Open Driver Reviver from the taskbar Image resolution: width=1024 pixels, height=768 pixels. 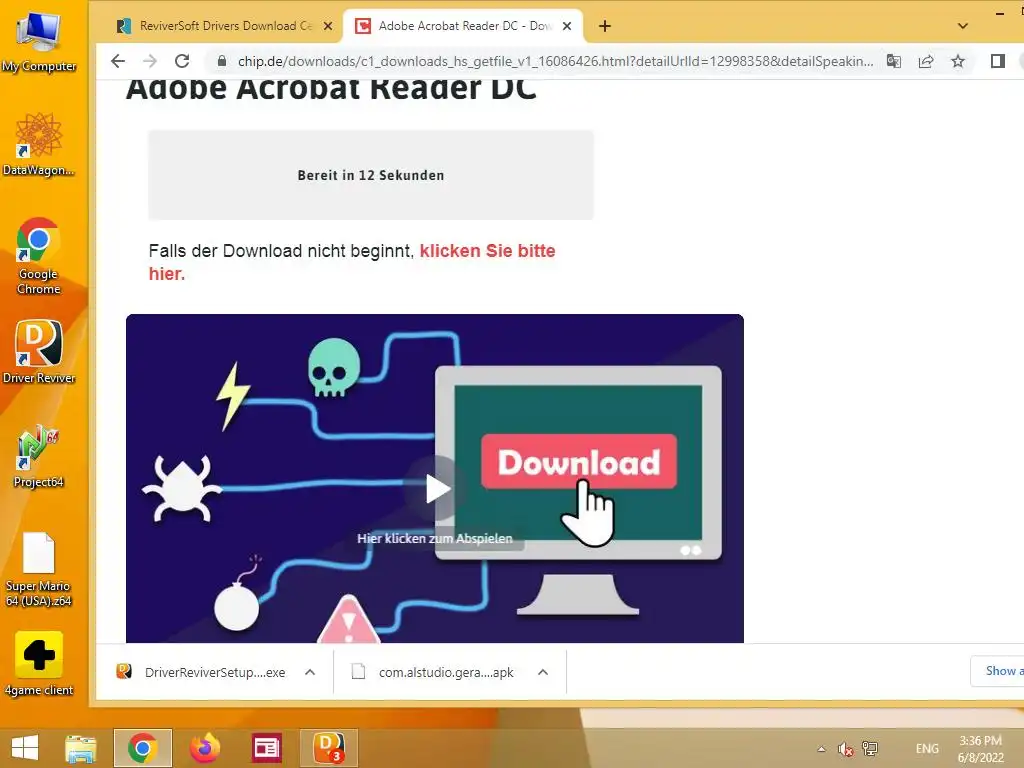click(329, 748)
